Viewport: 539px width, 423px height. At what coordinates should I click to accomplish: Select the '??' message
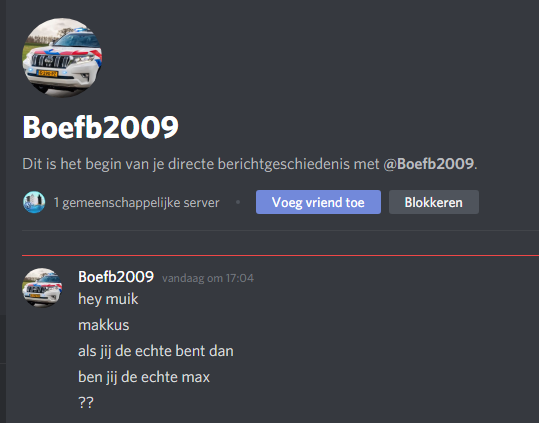point(86,403)
